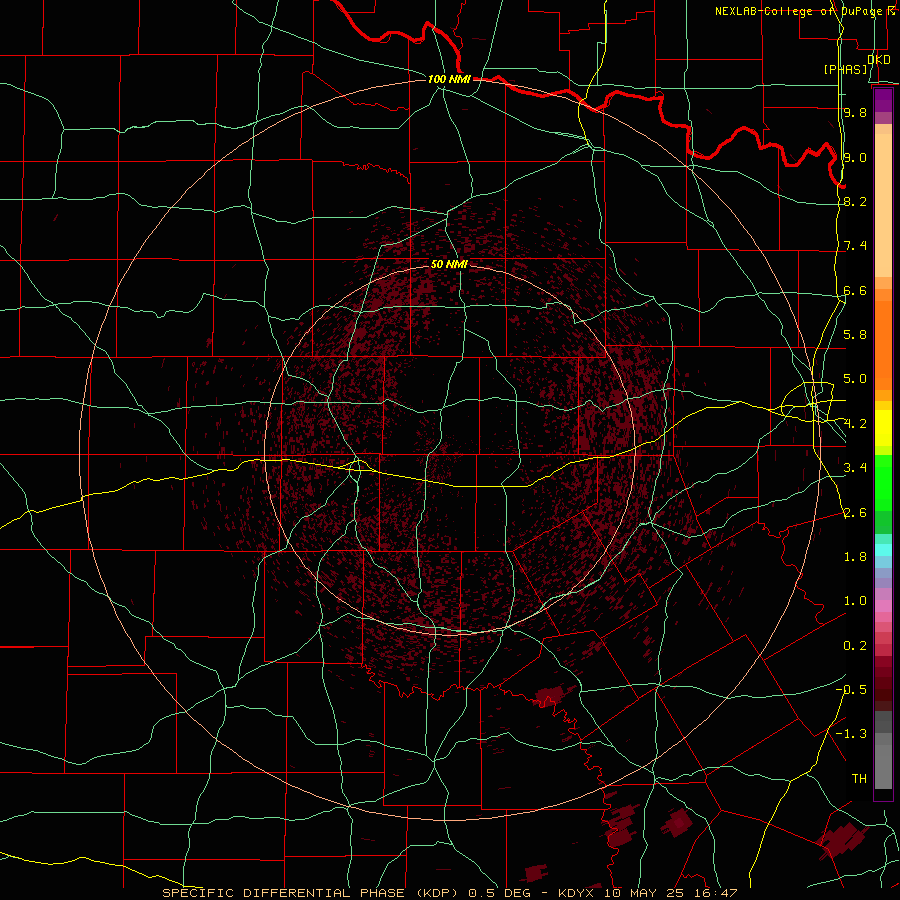Click the 8.2 scale label
Viewport: 900px width, 900px height.
(x=855, y=201)
